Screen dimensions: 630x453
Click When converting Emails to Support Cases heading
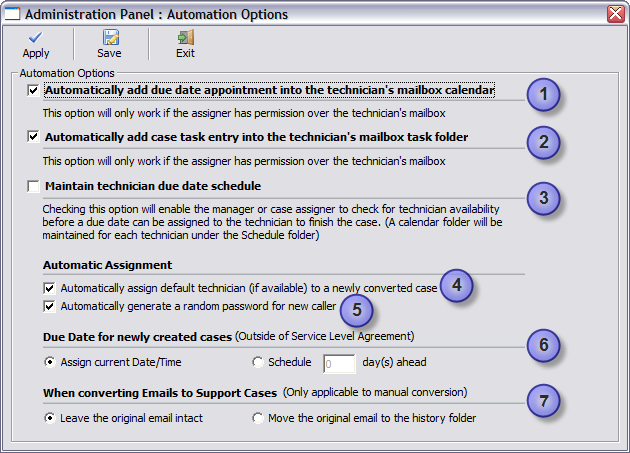click(x=160, y=393)
